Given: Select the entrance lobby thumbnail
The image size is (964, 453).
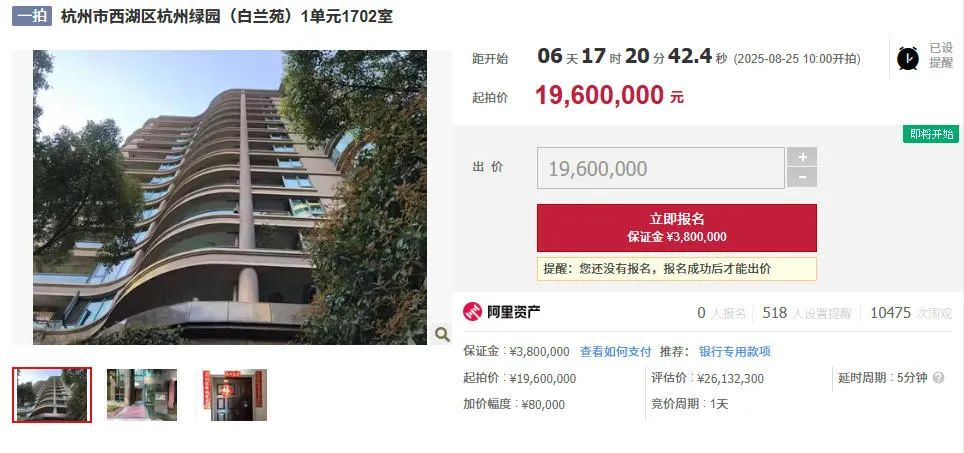Looking at the screenshot, I should point(142,395).
